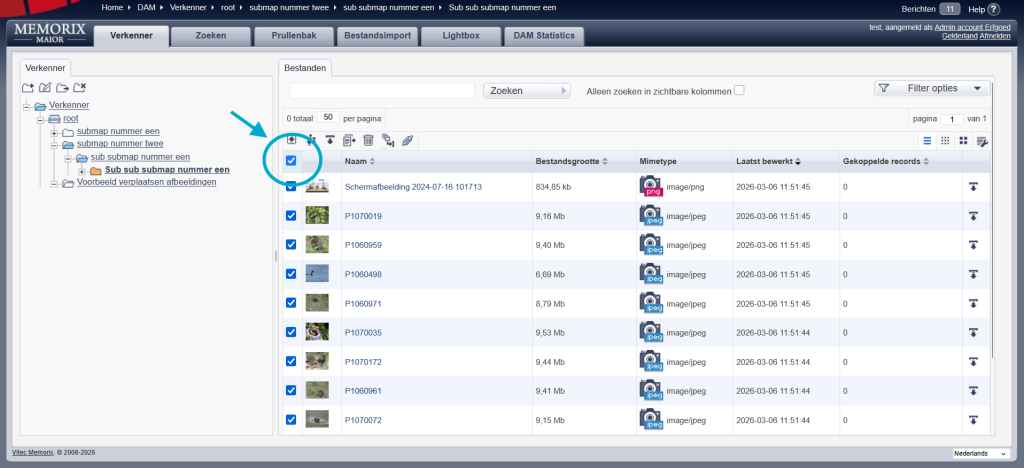Expand the 'submap nummer een' tree node
This screenshot has height=468, width=1024.
[x=53, y=131]
